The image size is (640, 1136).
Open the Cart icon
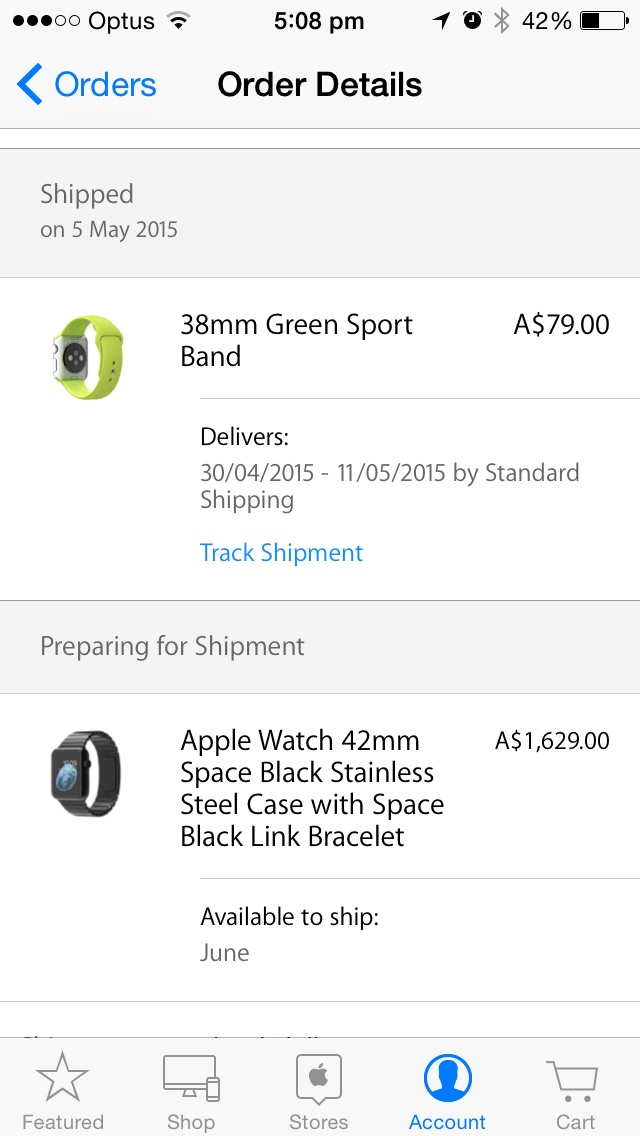click(575, 1079)
